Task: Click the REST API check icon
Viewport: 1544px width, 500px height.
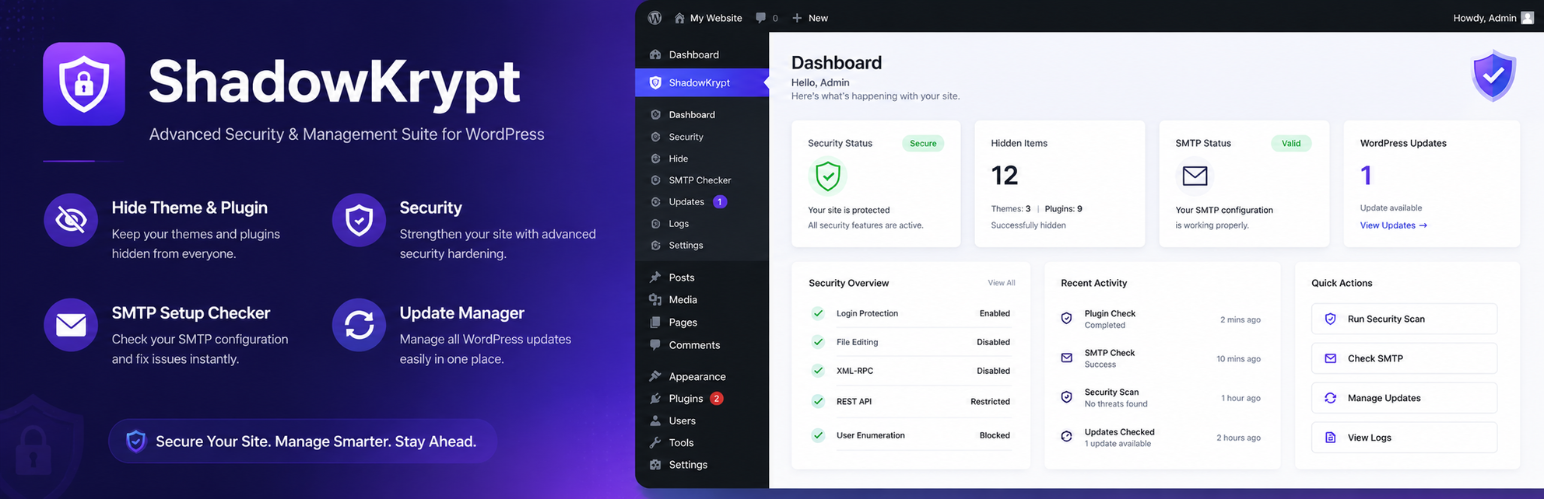Action: [x=818, y=402]
